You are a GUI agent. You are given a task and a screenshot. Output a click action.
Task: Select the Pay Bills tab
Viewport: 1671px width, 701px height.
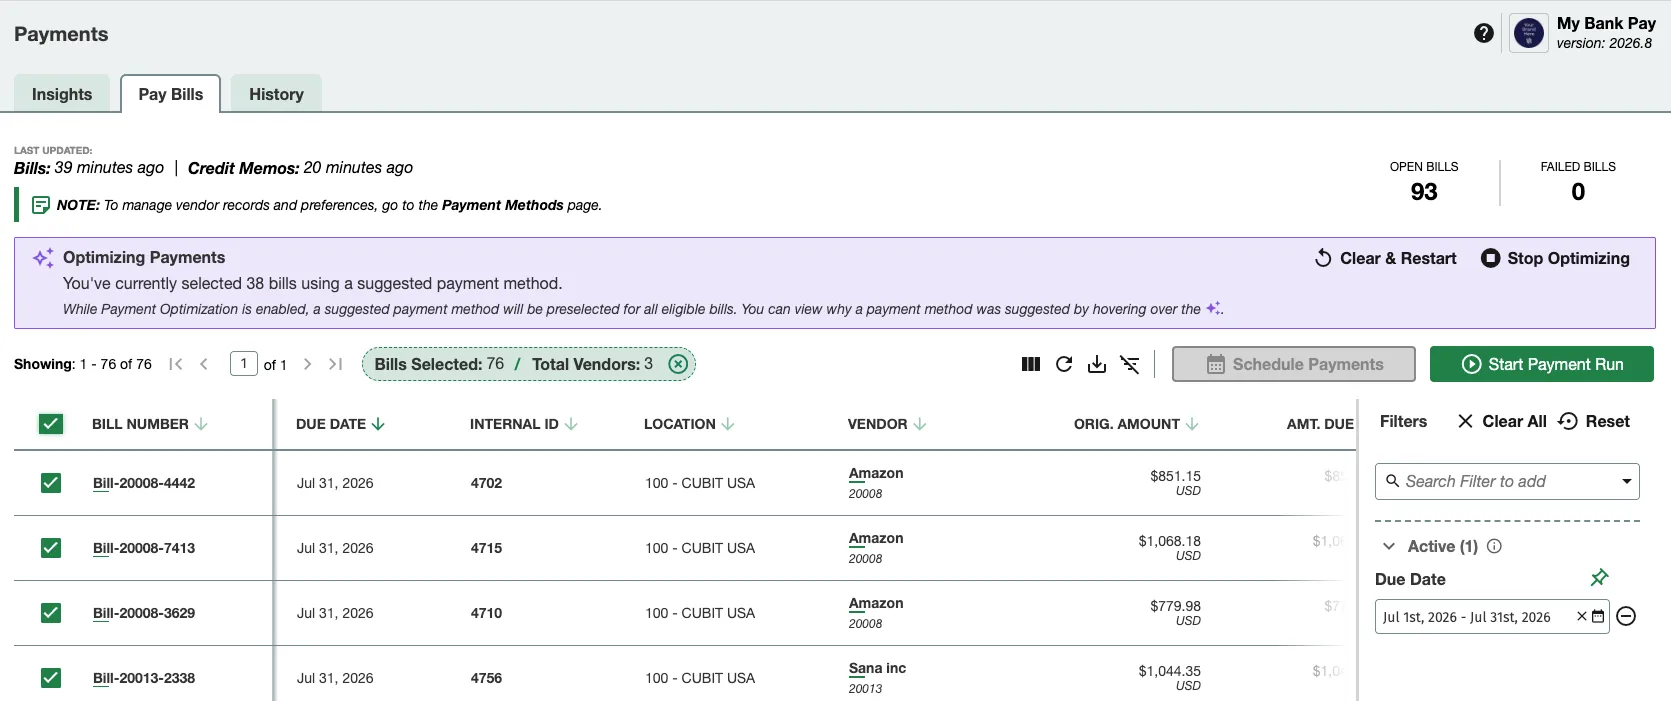(171, 94)
